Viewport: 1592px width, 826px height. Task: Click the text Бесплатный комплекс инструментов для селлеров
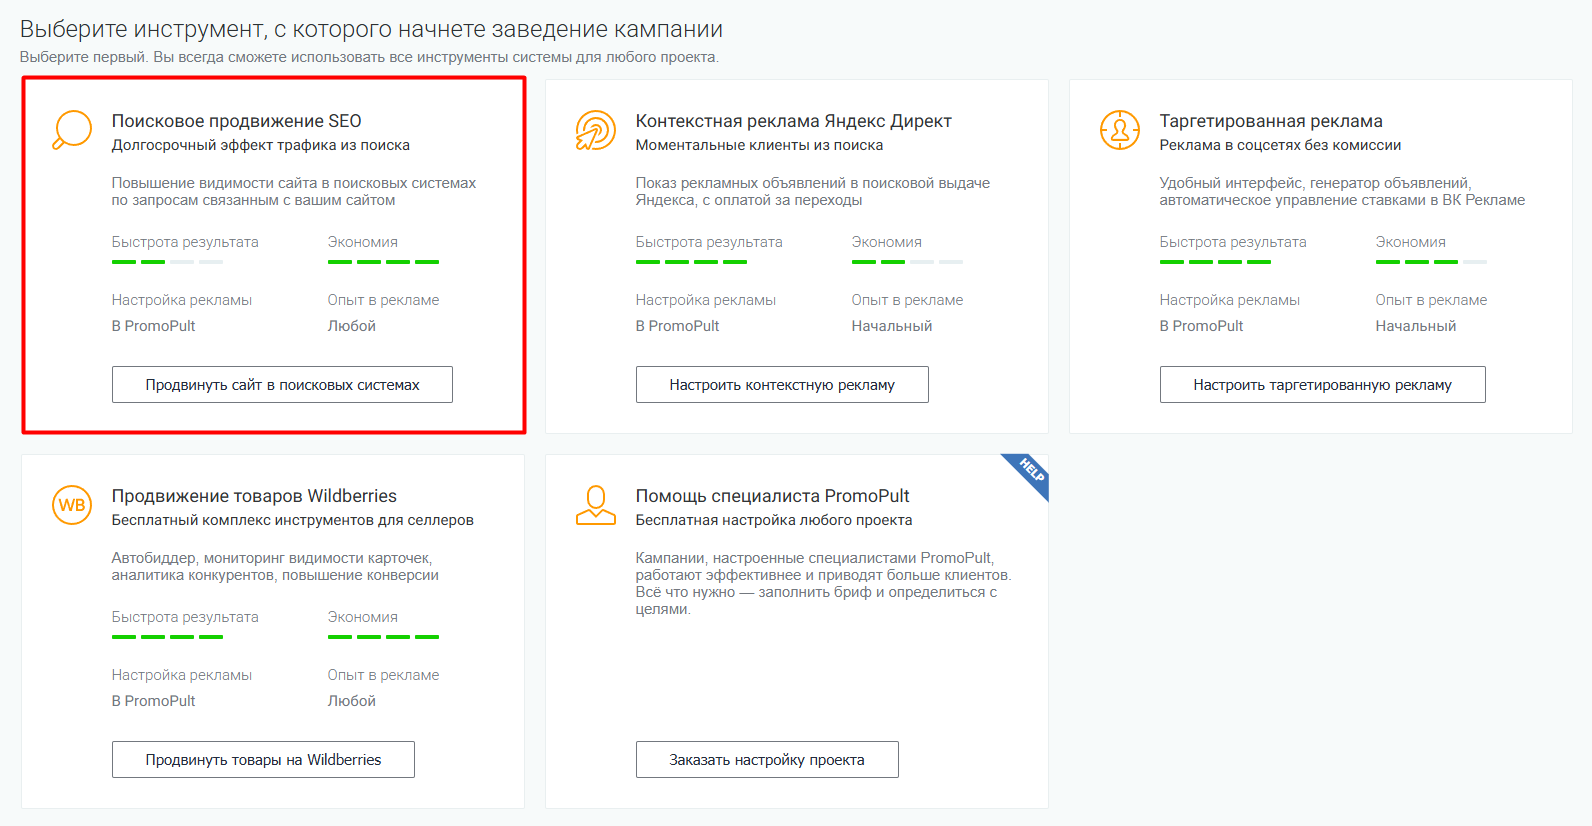point(293,520)
